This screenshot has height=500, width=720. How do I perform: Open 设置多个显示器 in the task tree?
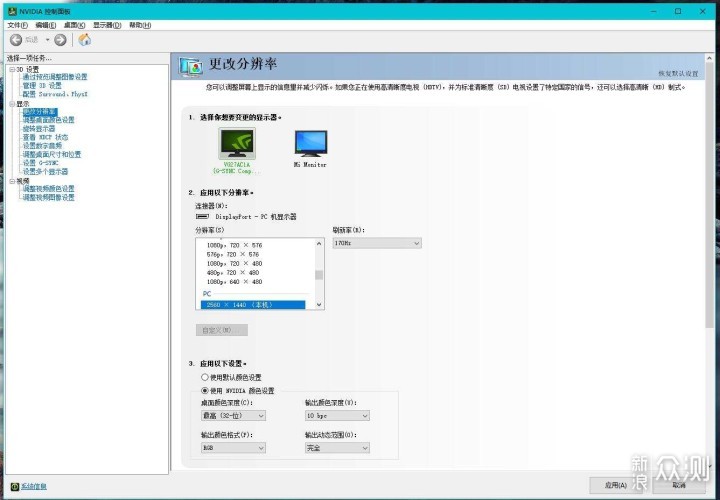click(45, 172)
